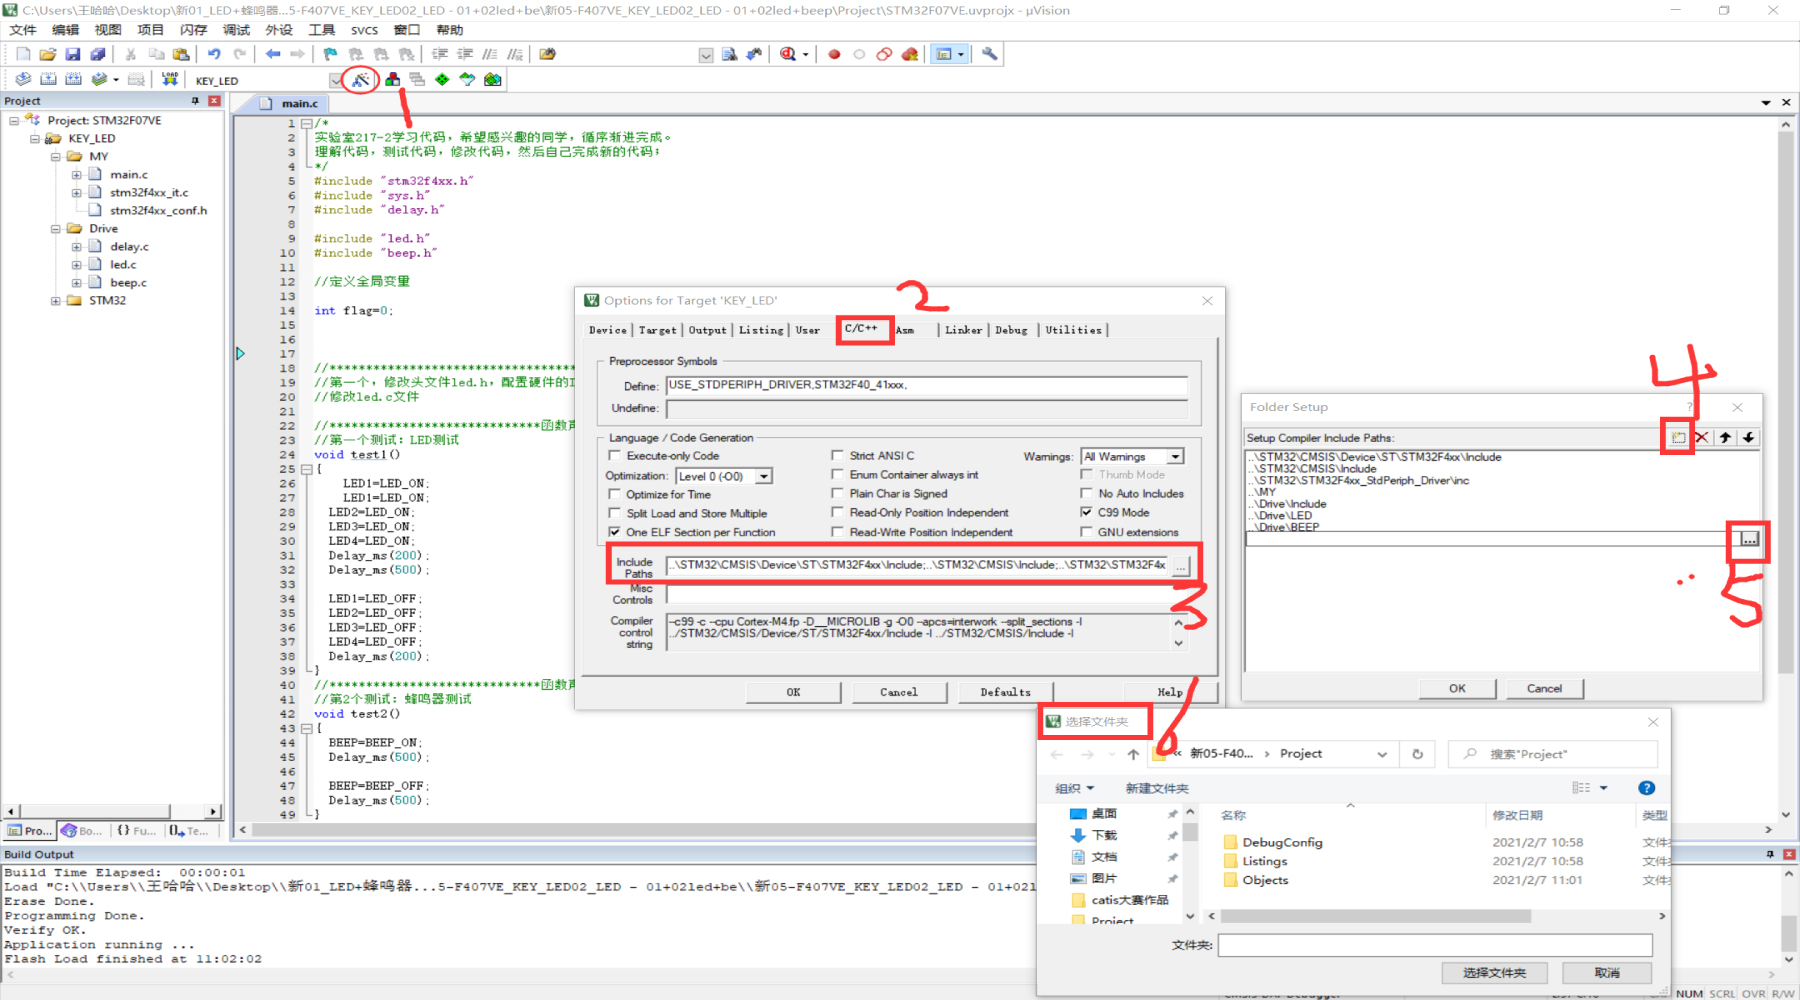Viewport: 1800px width, 1000px height.
Task: Rebuild all target files from the build toolbar
Action: click(x=72, y=80)
